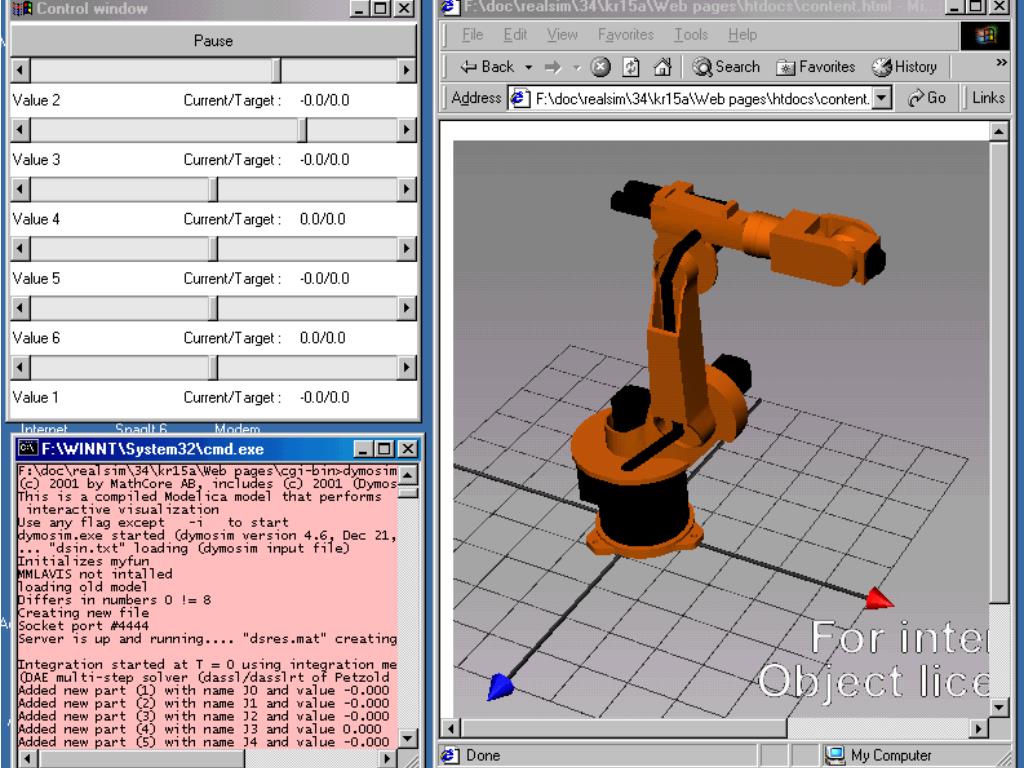
Task: Click the browser horizontal scrollbar right arrow
Action: pos(978,728)
